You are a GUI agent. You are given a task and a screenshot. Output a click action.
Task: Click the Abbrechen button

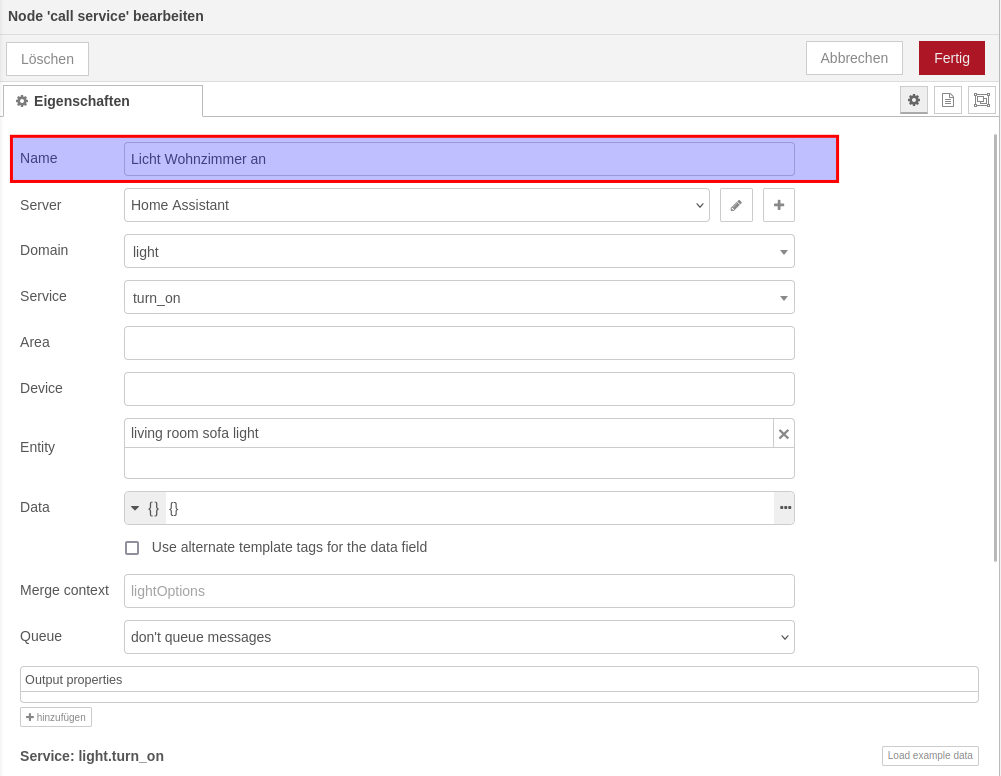click(x=853, y=58)
